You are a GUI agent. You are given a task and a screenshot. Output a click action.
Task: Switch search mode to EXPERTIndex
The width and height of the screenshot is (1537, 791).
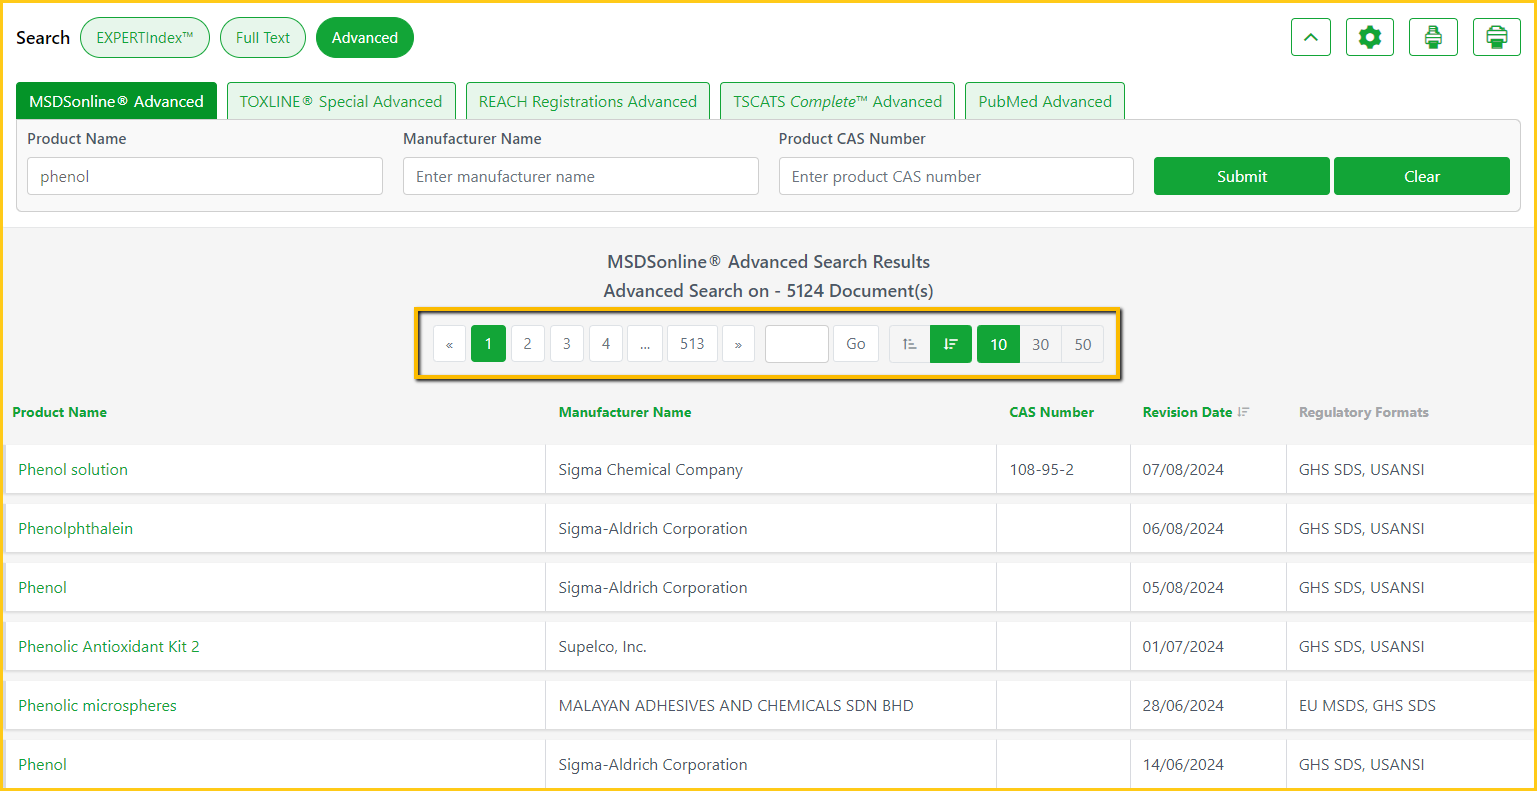(145, 38)
